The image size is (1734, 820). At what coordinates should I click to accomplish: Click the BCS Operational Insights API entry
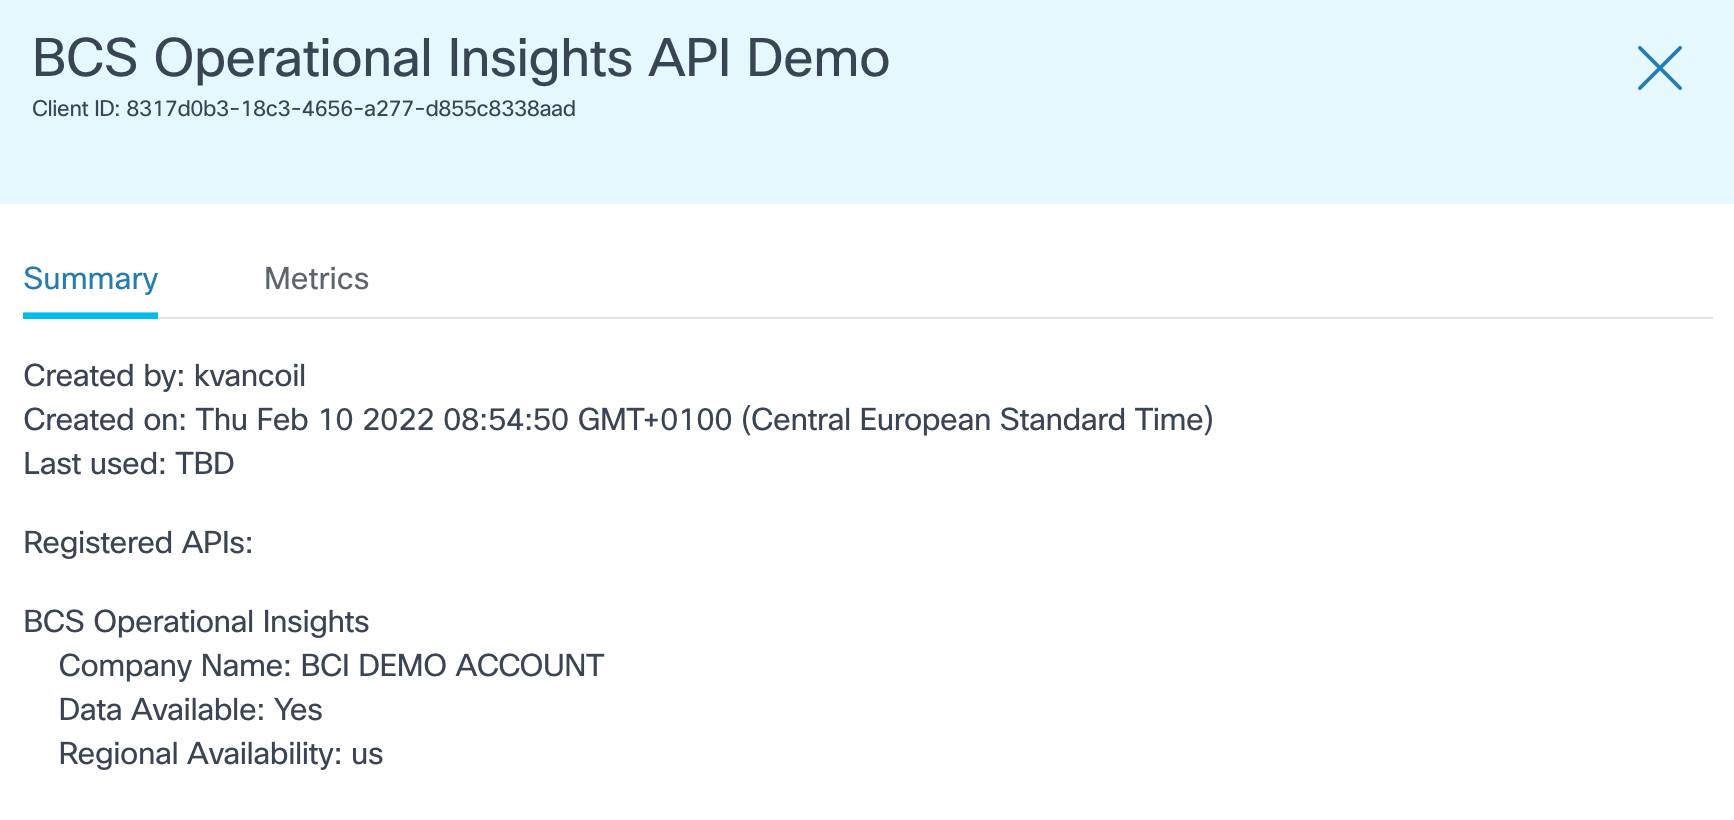[196, 622]
